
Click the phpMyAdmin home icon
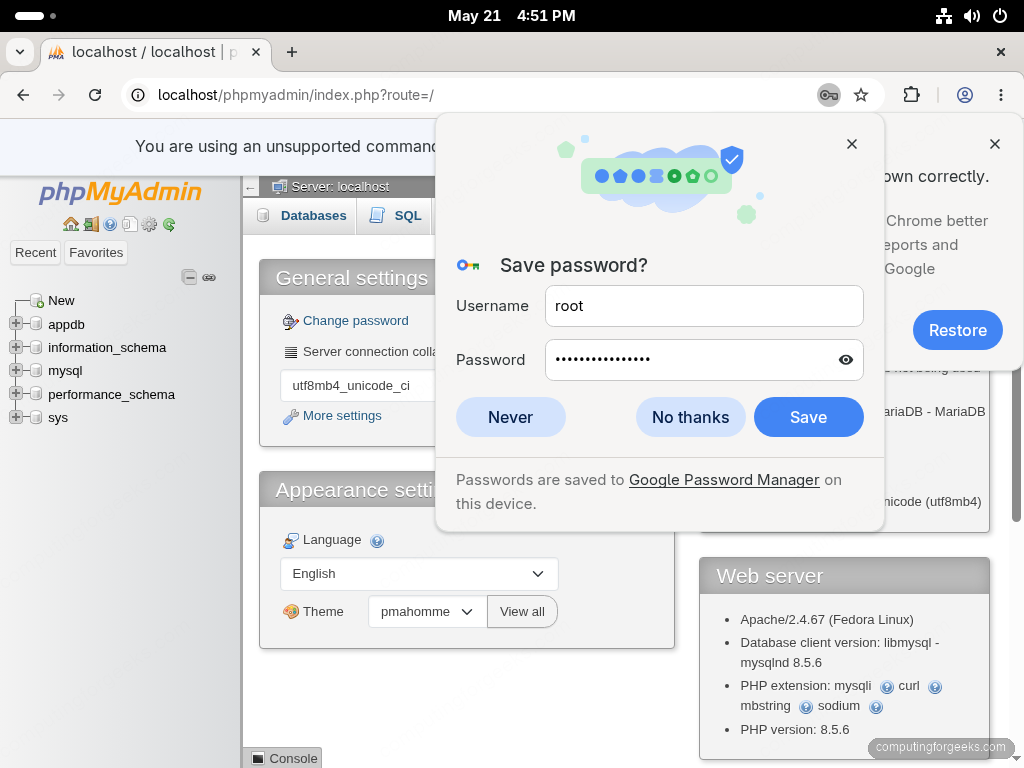tap(71, 225)
